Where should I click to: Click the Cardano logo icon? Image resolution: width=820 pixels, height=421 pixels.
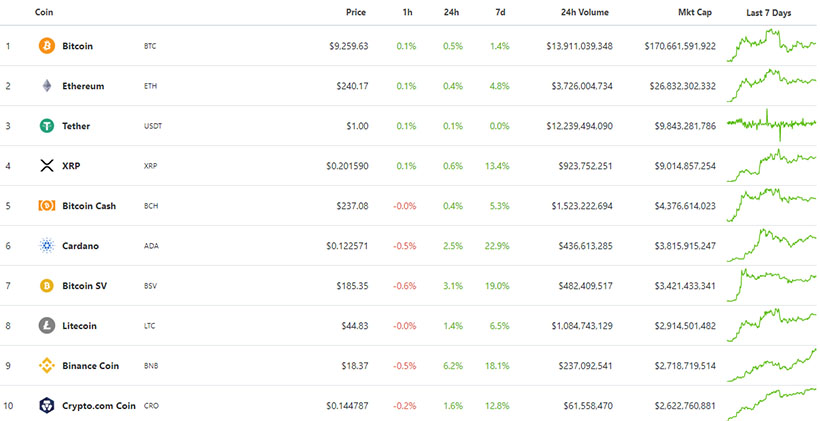[47, 245]
